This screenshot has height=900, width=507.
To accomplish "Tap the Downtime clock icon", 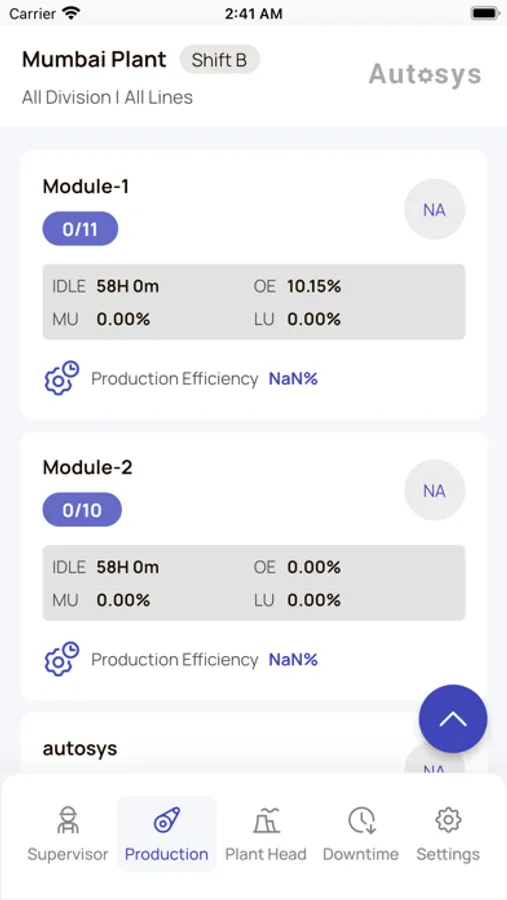I will [361, 820].
